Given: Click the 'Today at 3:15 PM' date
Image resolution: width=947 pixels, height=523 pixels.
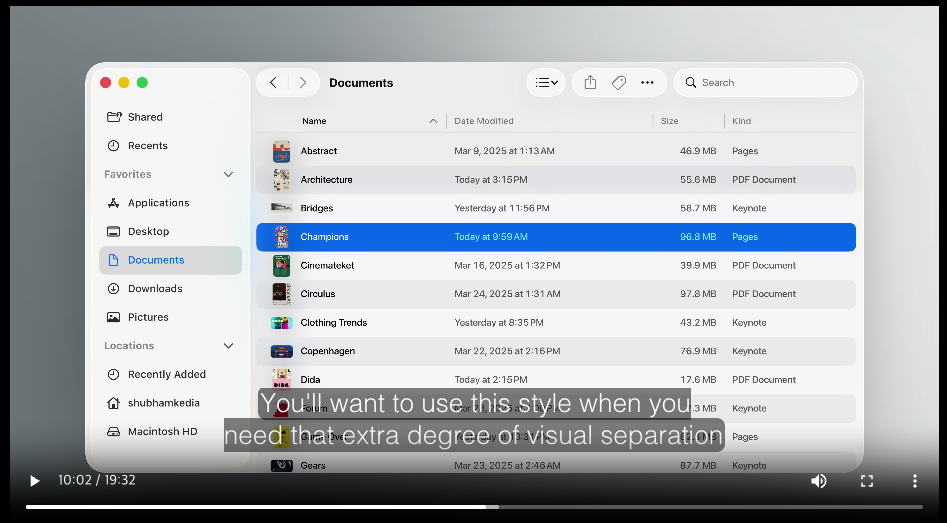Looking at the screenshot, I should point(491,179).
